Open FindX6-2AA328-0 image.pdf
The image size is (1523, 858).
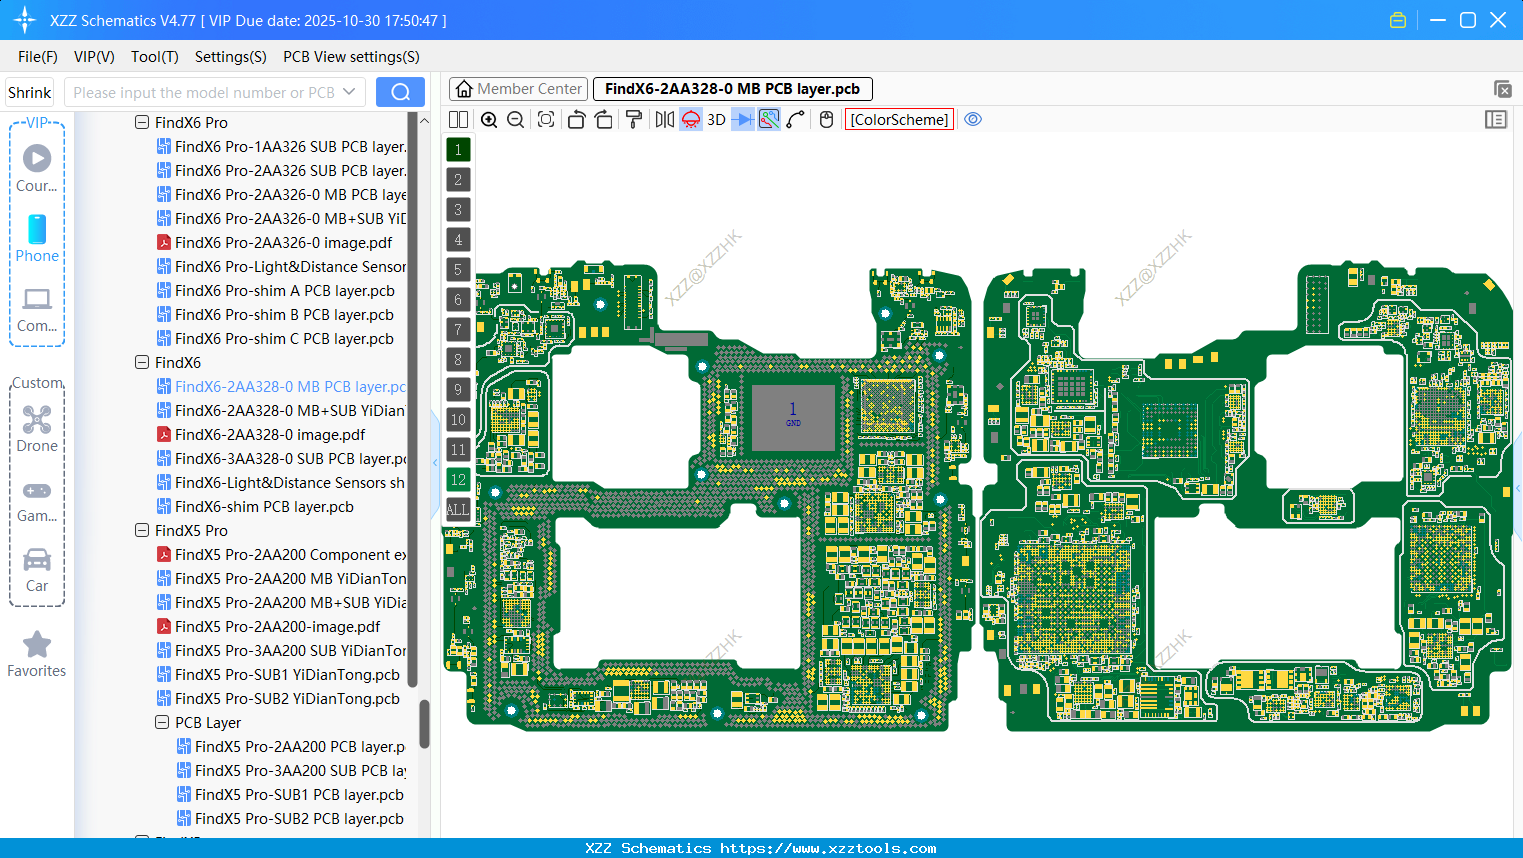[261, 434]
